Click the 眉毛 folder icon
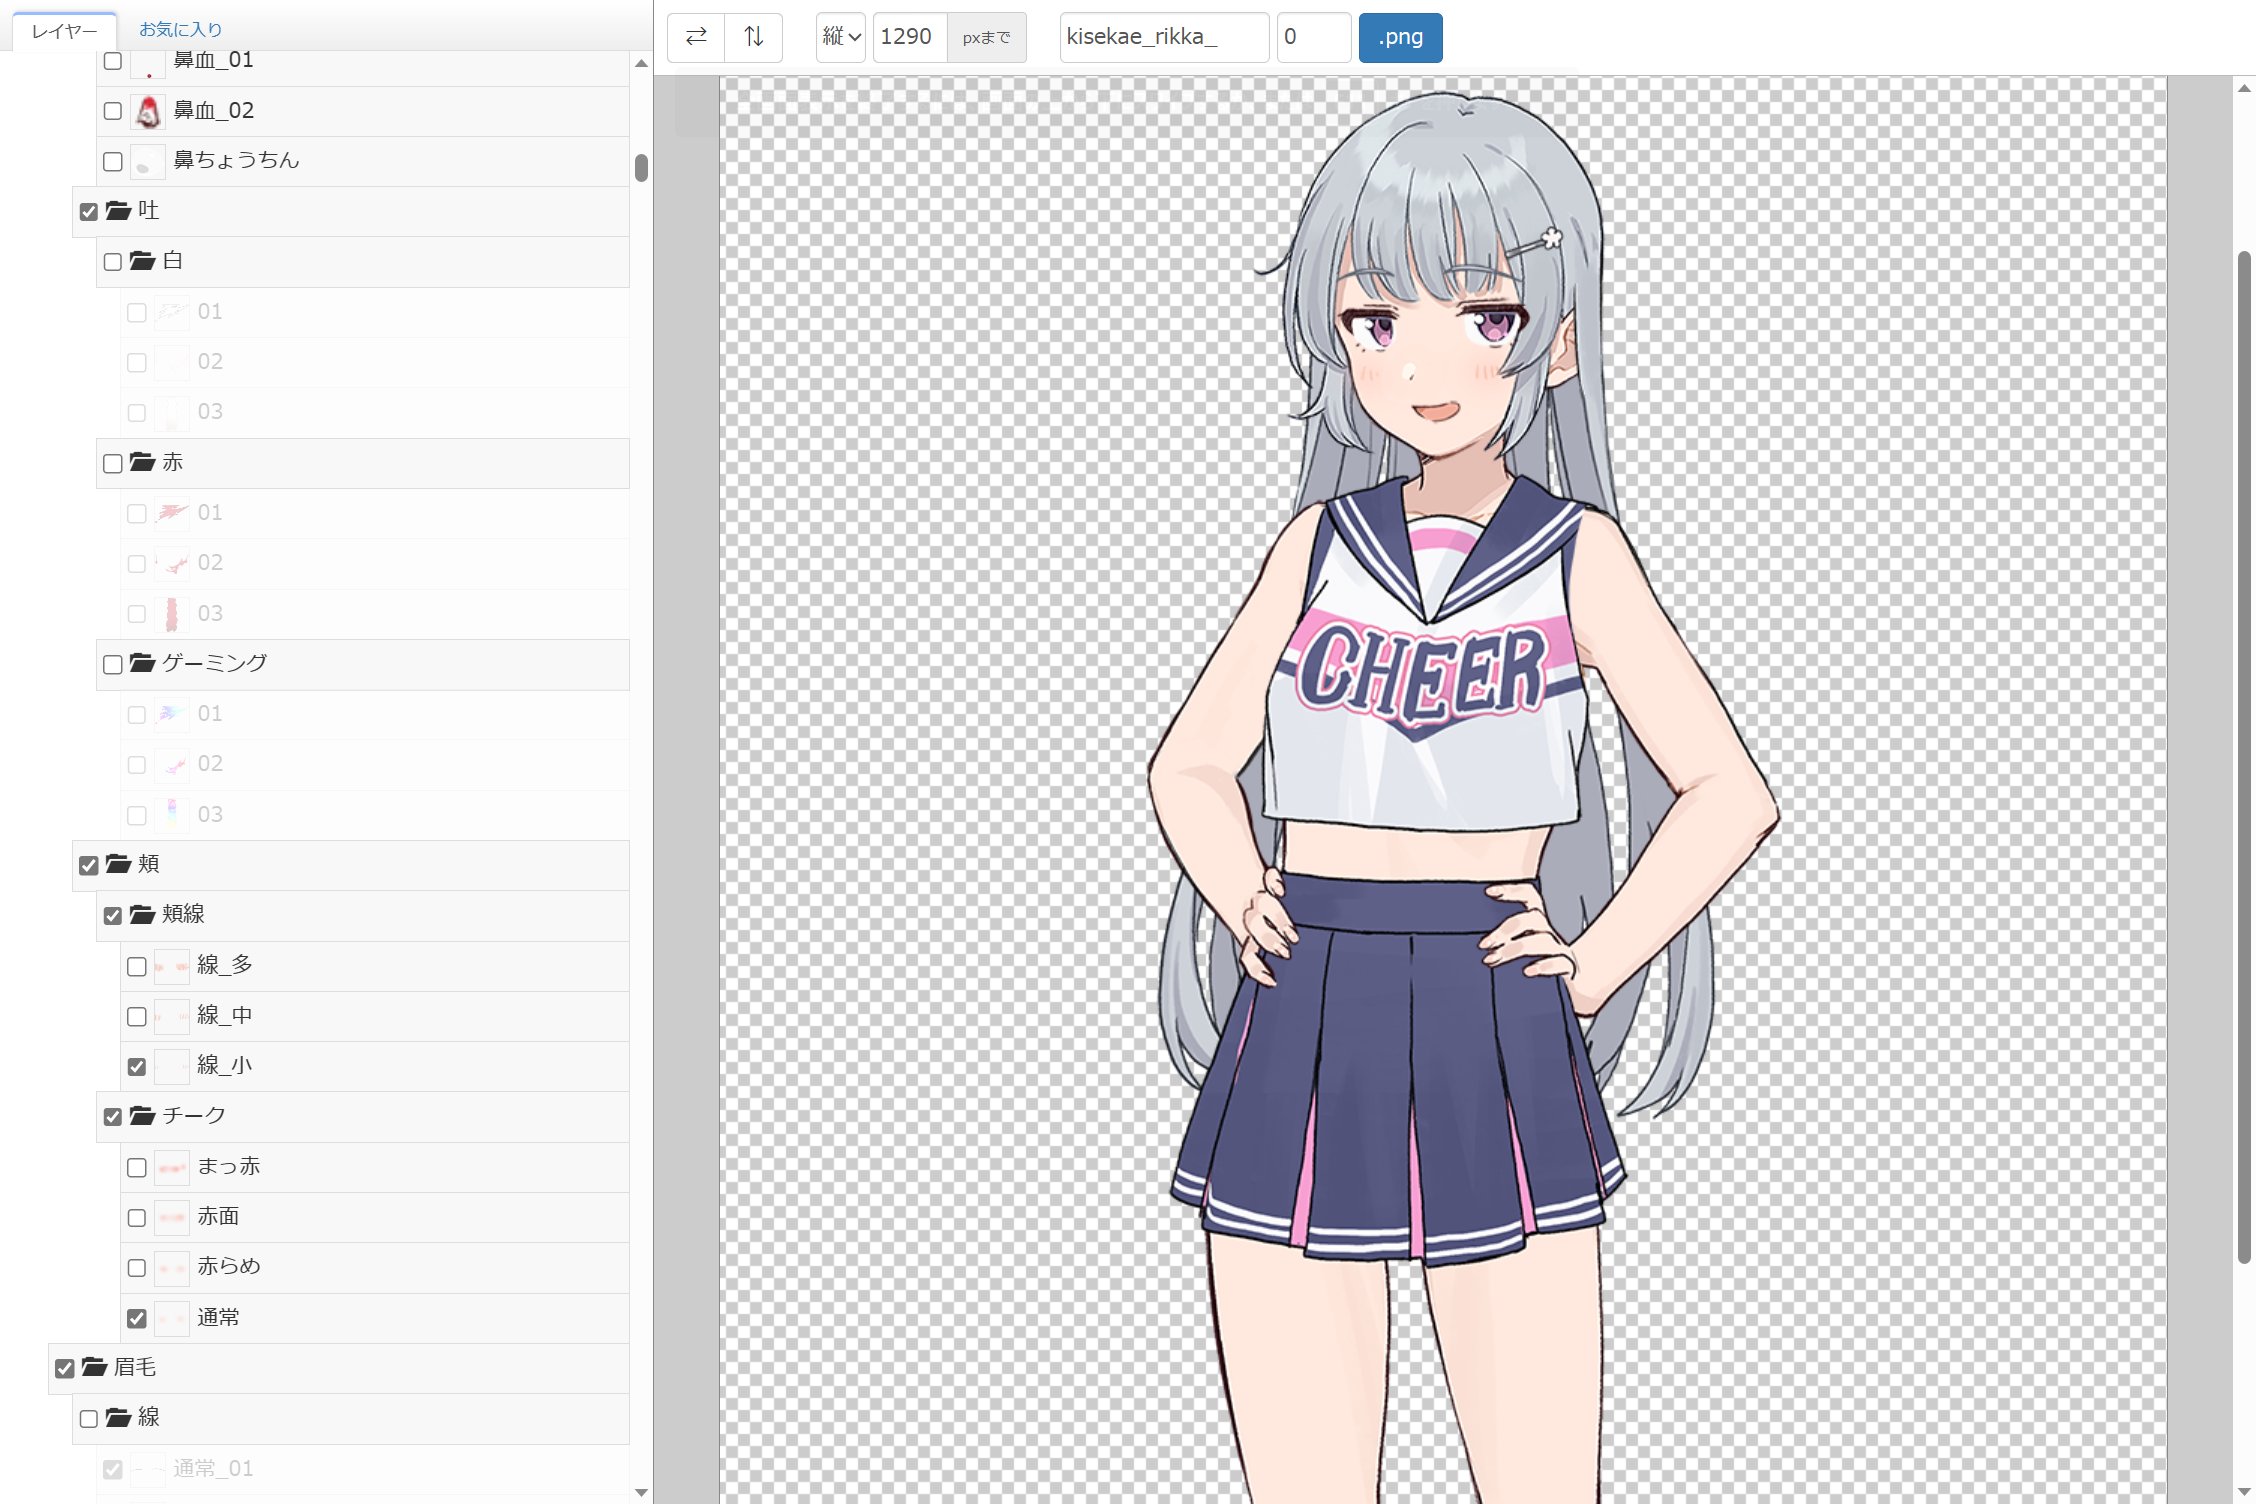The image size is (2256, 1504). (95, 1366)
